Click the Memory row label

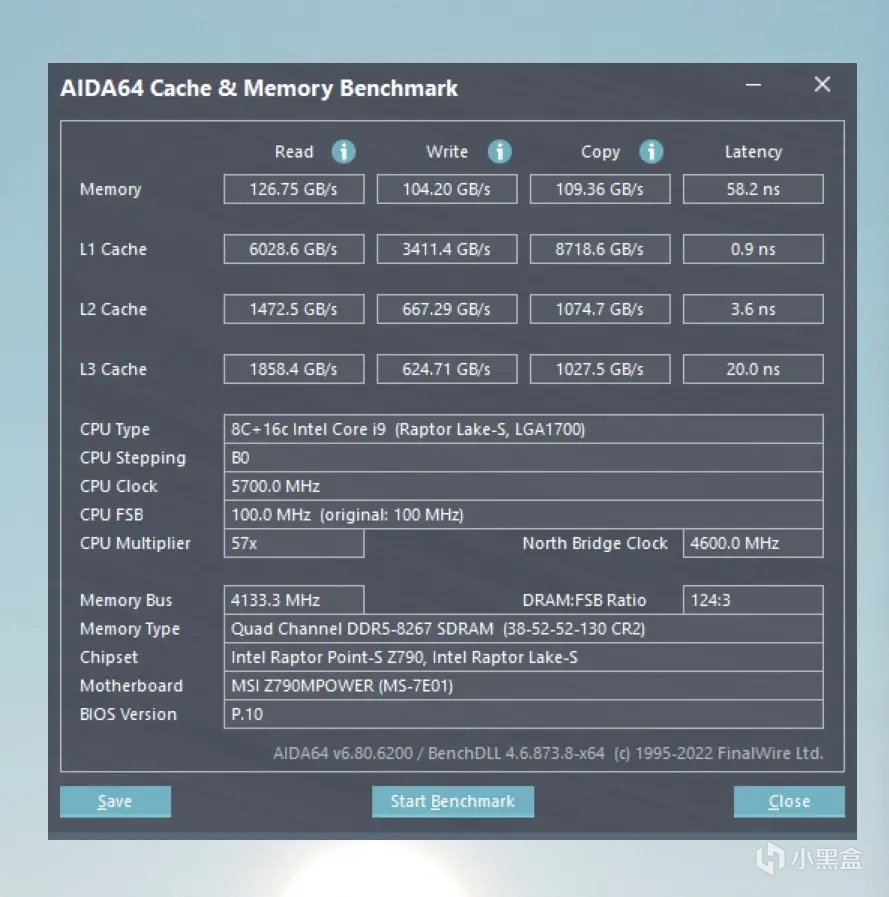tap(110, 190)
